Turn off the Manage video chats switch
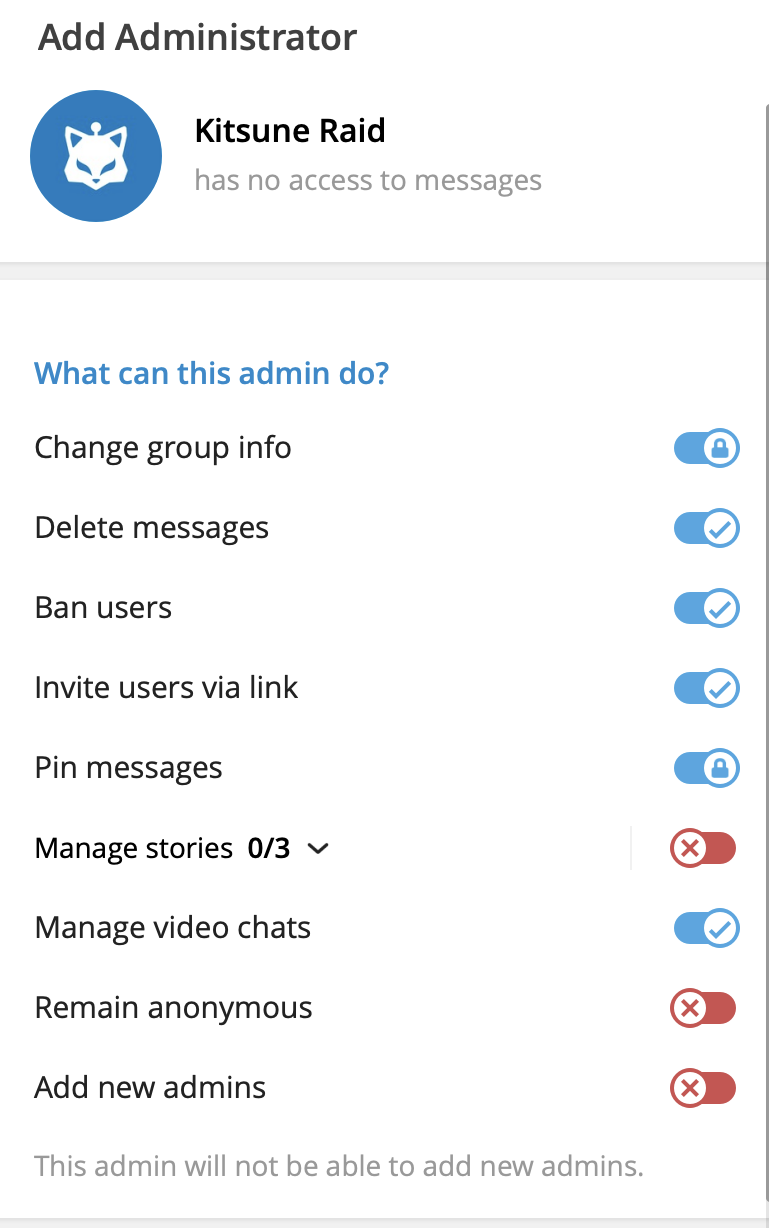The image size is (769, 1228). (706, 928)
